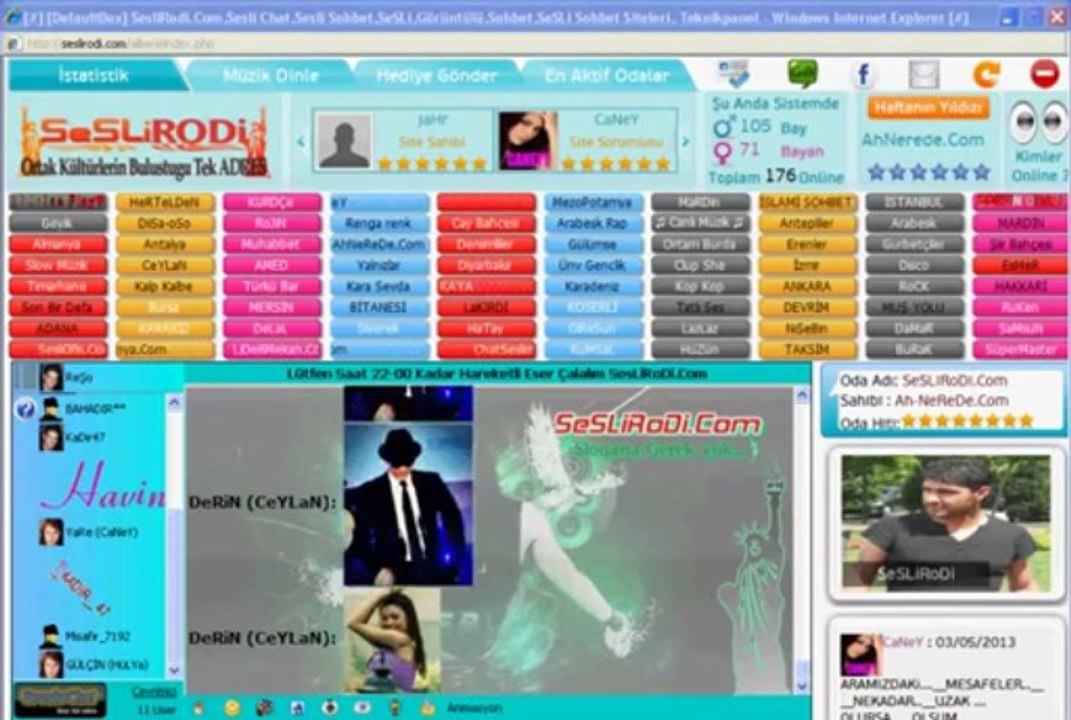Select ReŞo's avatar in user list
Screen dimensions: 1071x720
pyautogui.click(x=51, y=377)
